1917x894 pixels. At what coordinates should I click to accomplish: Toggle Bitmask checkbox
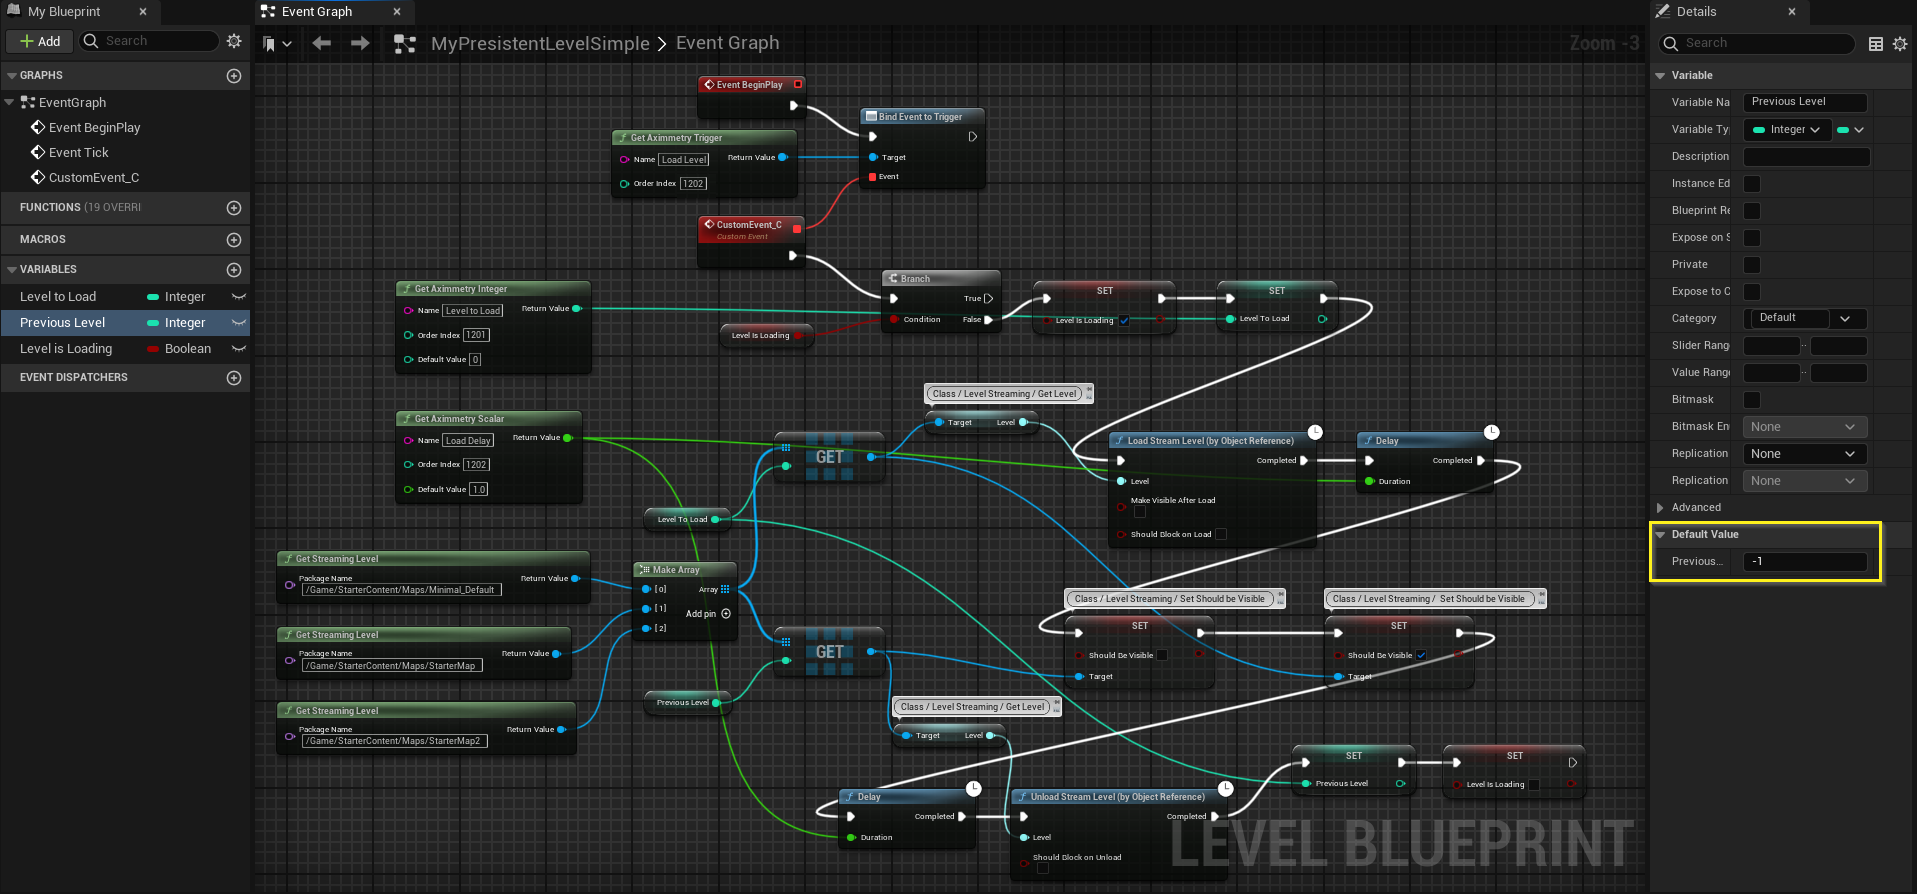[1752, 400]
